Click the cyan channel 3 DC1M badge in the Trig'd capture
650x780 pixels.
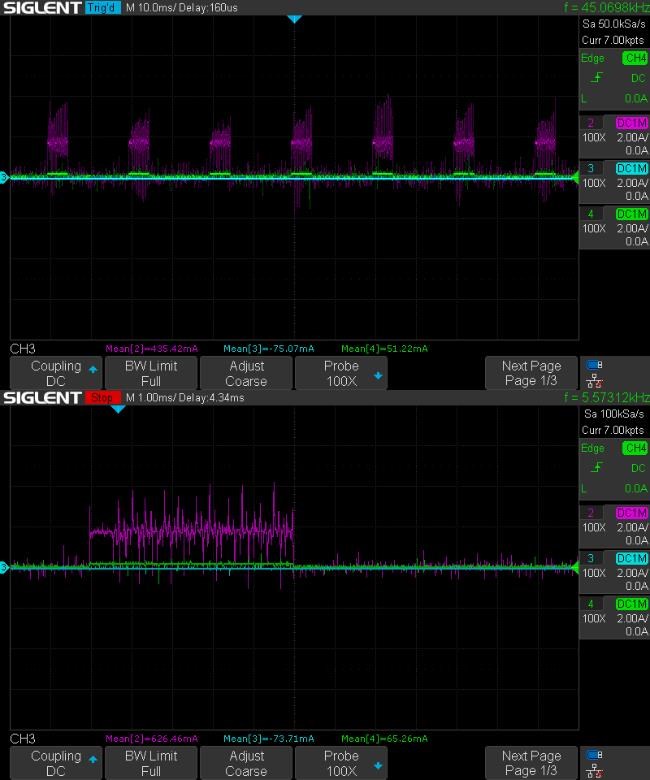pos(632,168)
